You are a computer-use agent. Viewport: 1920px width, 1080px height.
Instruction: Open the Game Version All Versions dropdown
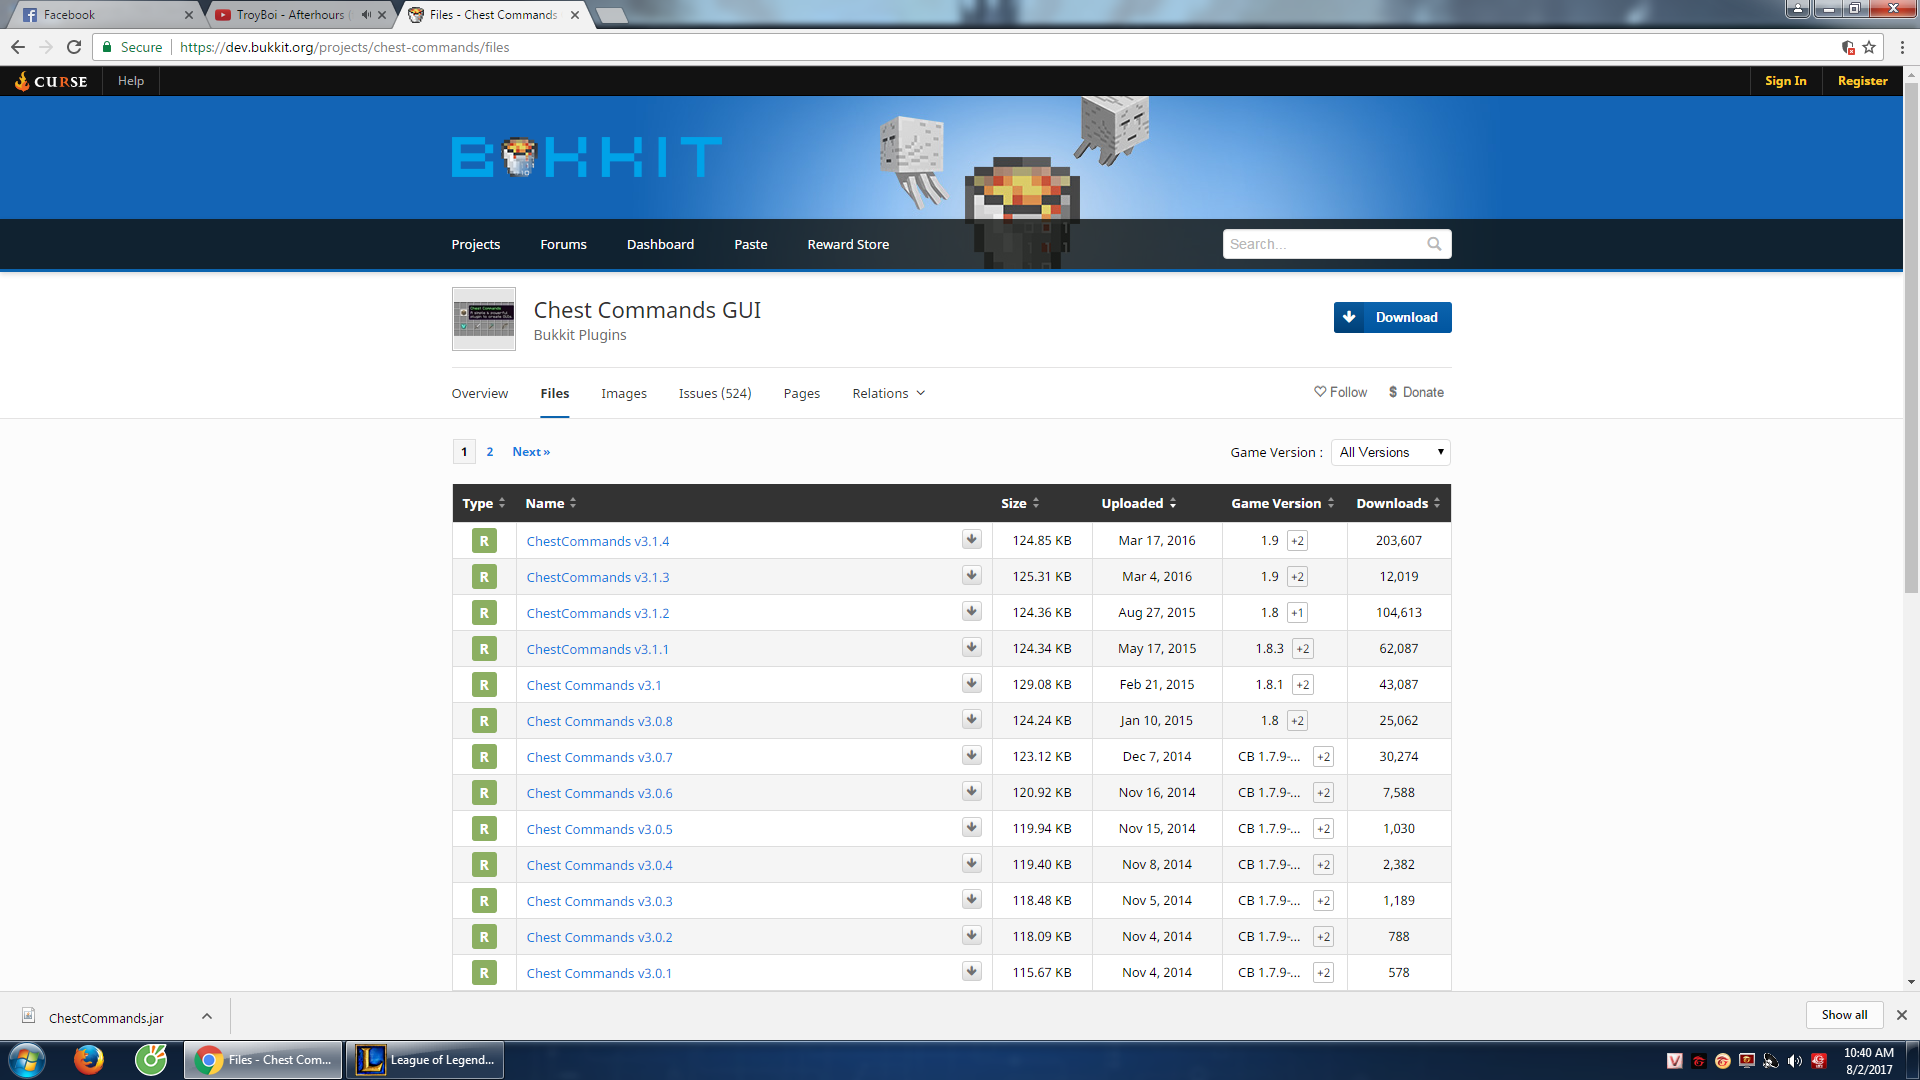tap(1390, 452)
